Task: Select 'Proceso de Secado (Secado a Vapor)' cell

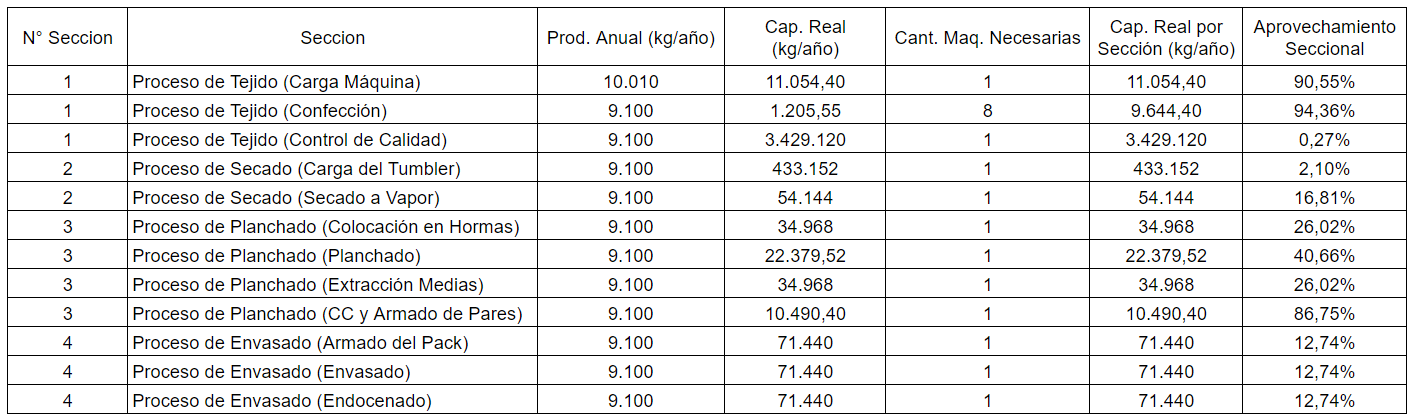Action: pos(332,198)
